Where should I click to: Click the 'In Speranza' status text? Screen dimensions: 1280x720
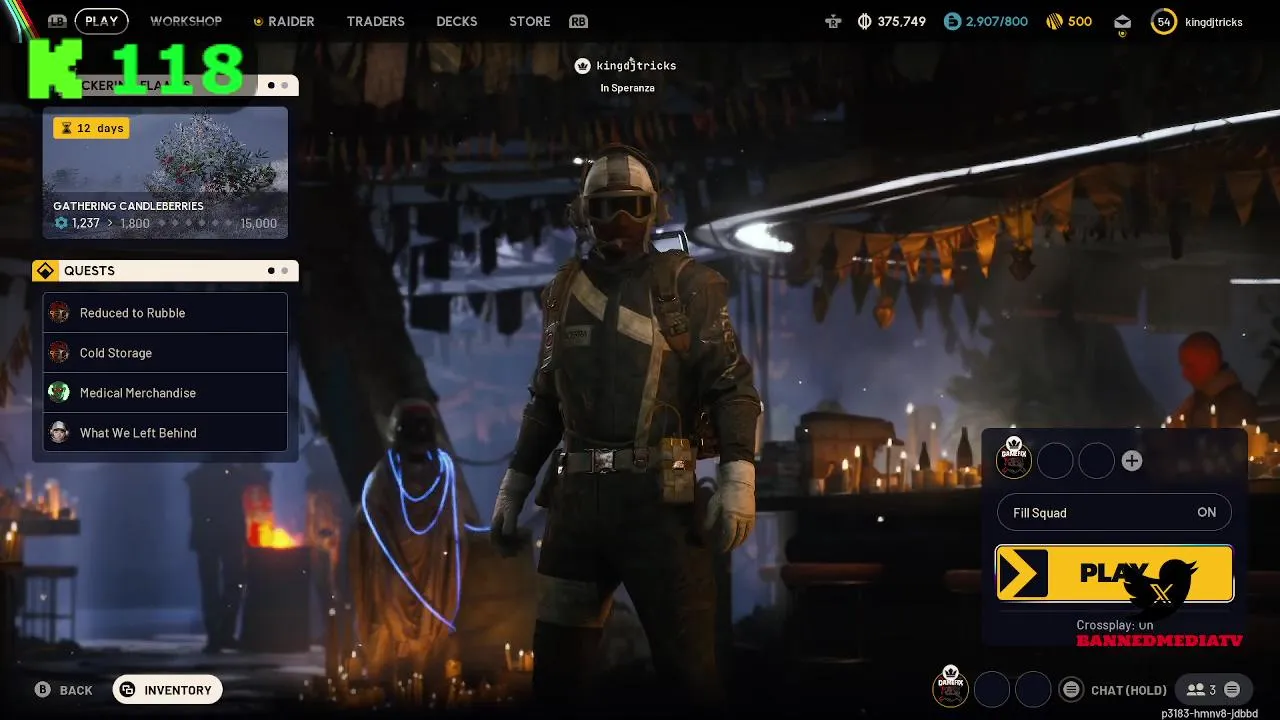[x=627, y=88]
